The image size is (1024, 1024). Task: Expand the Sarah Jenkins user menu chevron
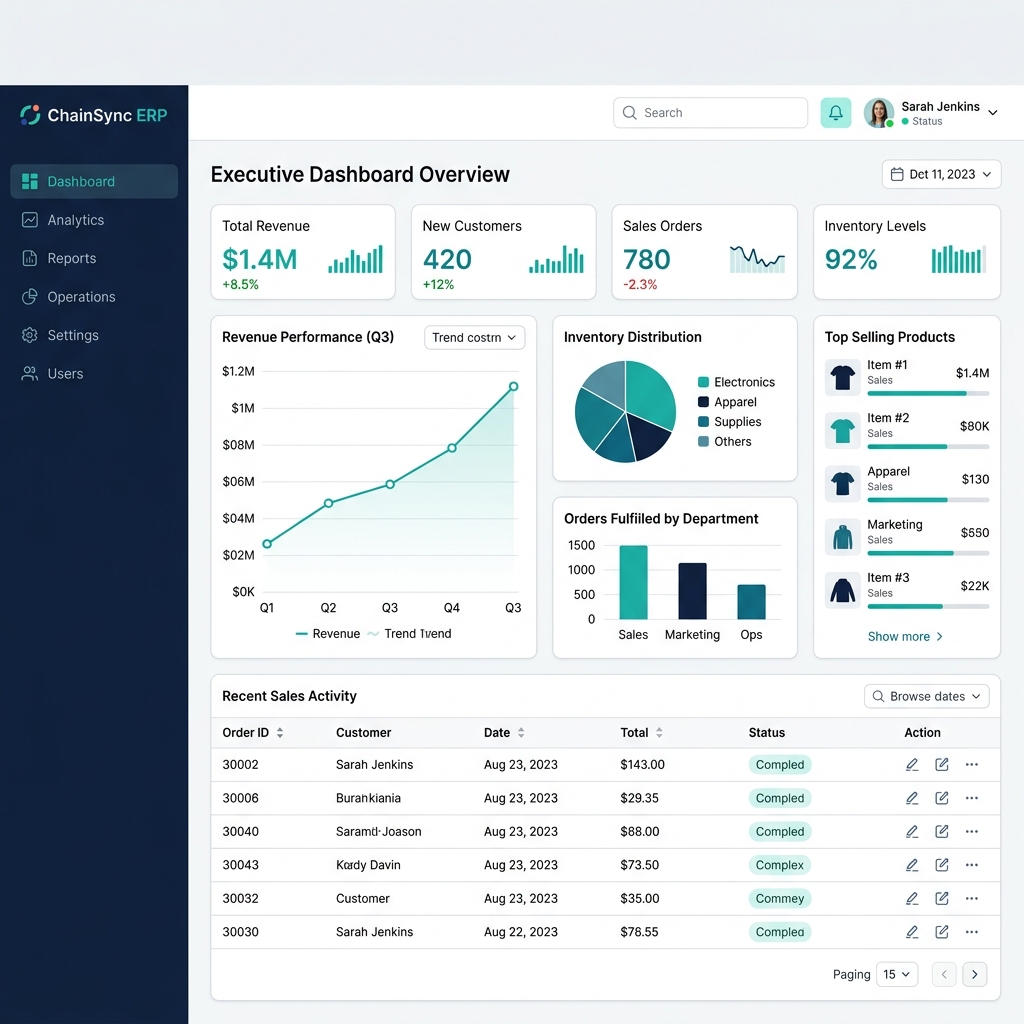[993, 113]
